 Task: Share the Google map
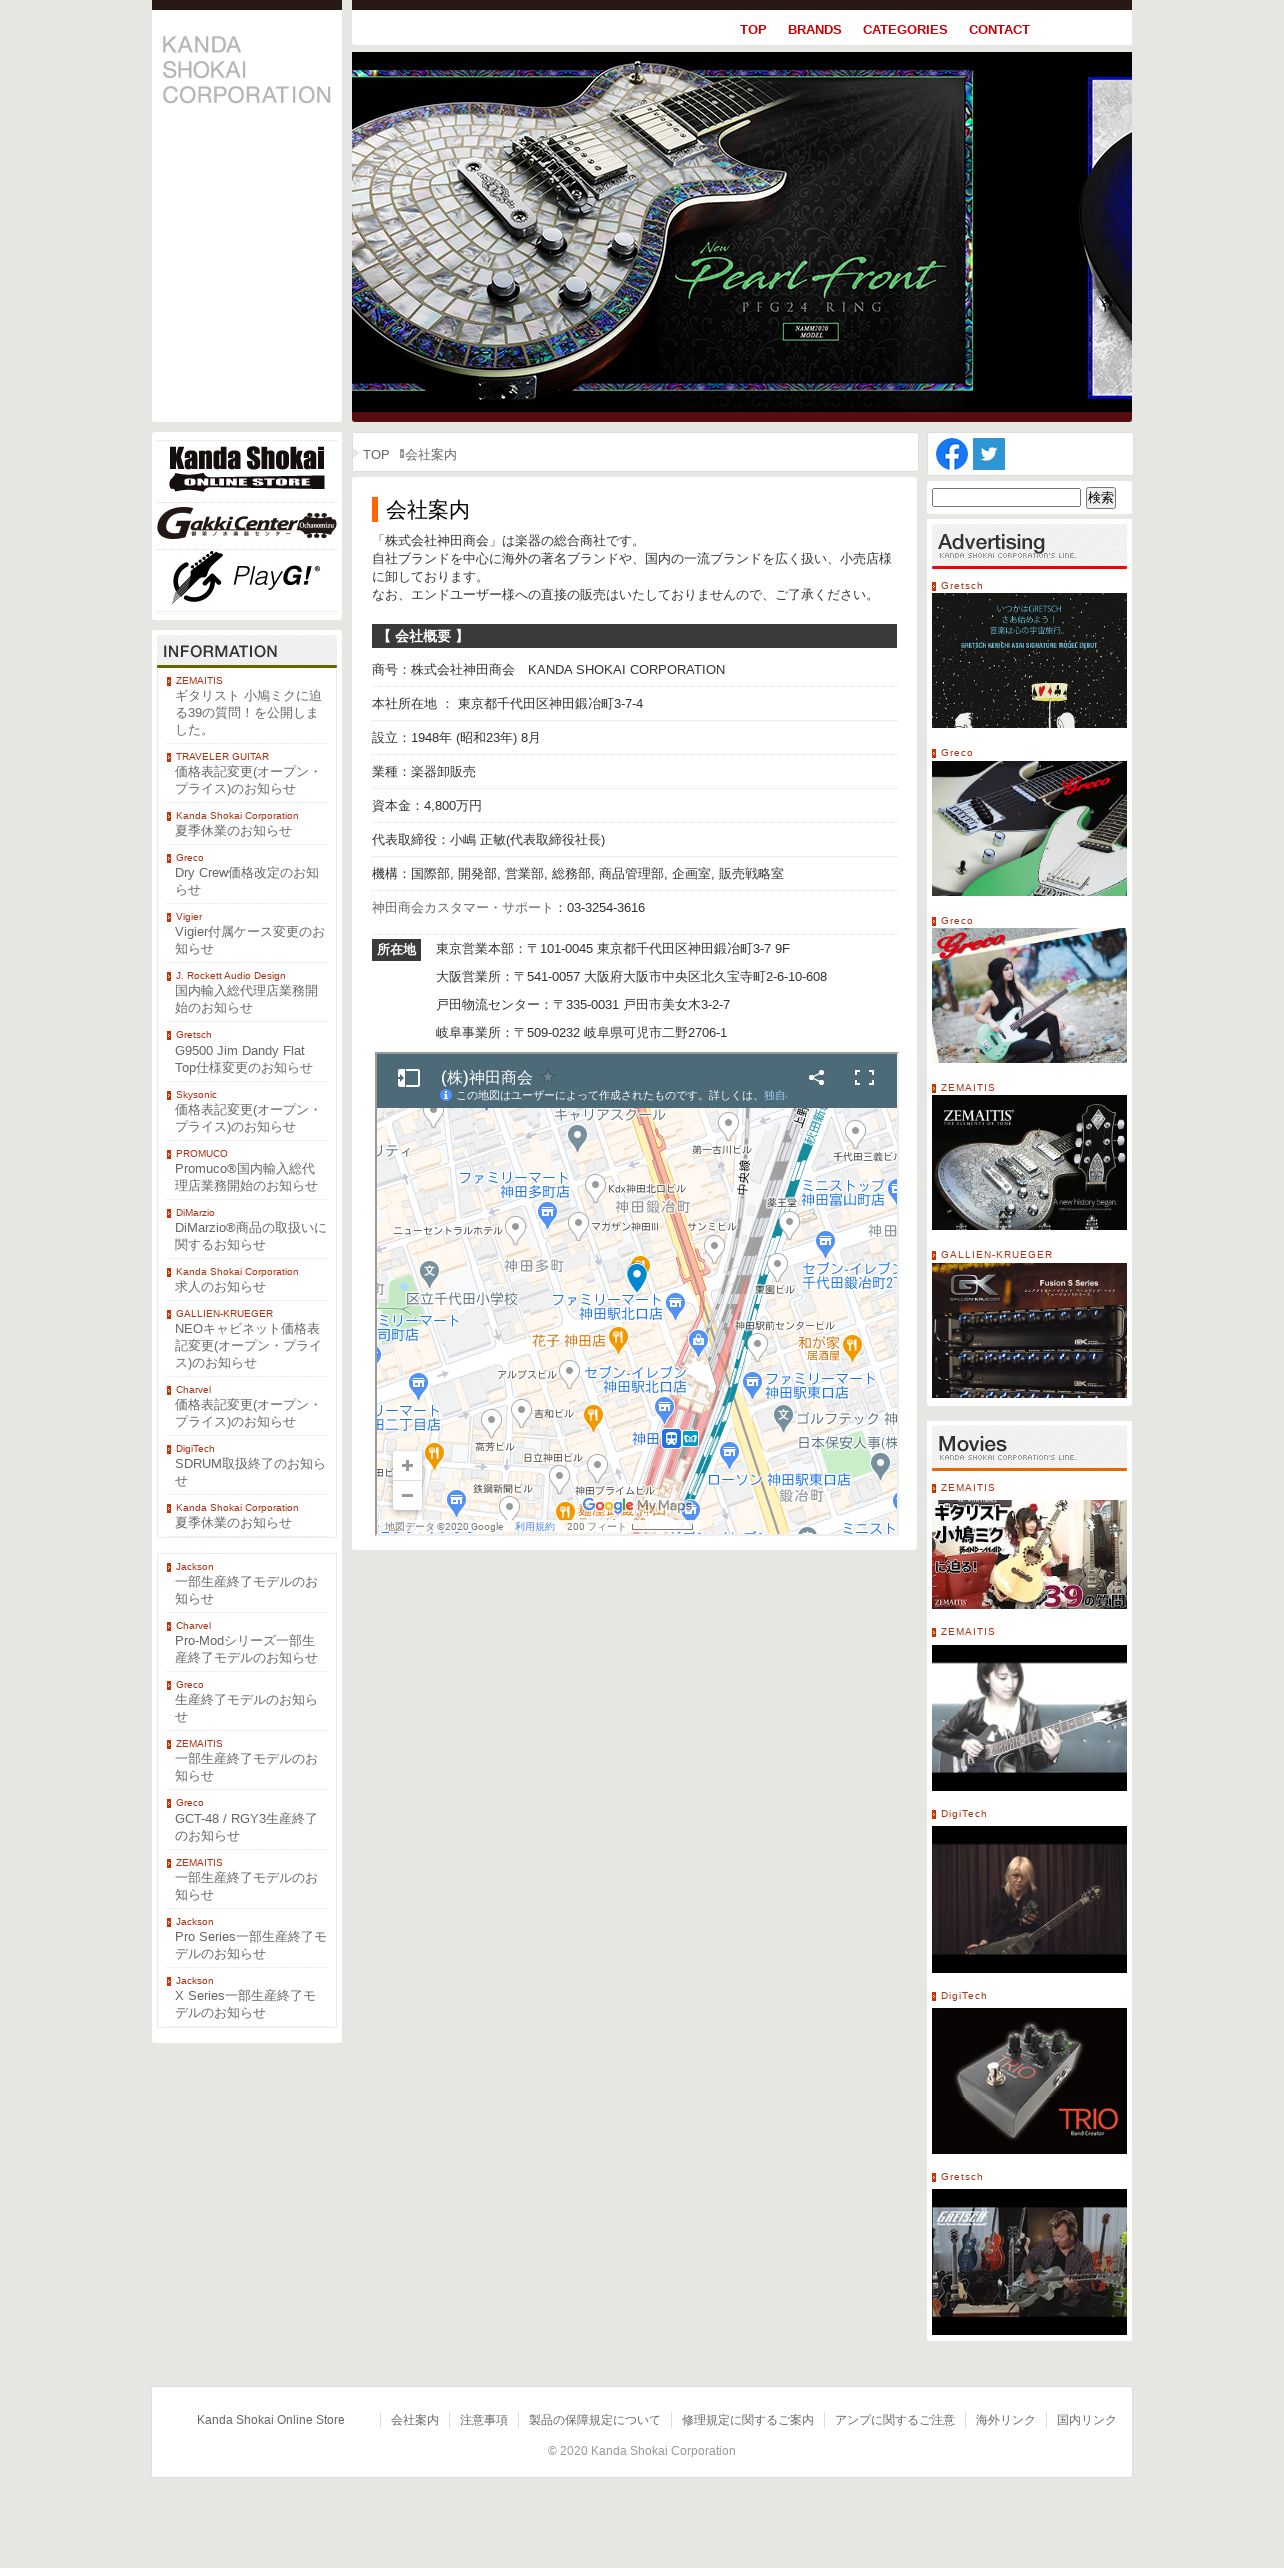816,1077
